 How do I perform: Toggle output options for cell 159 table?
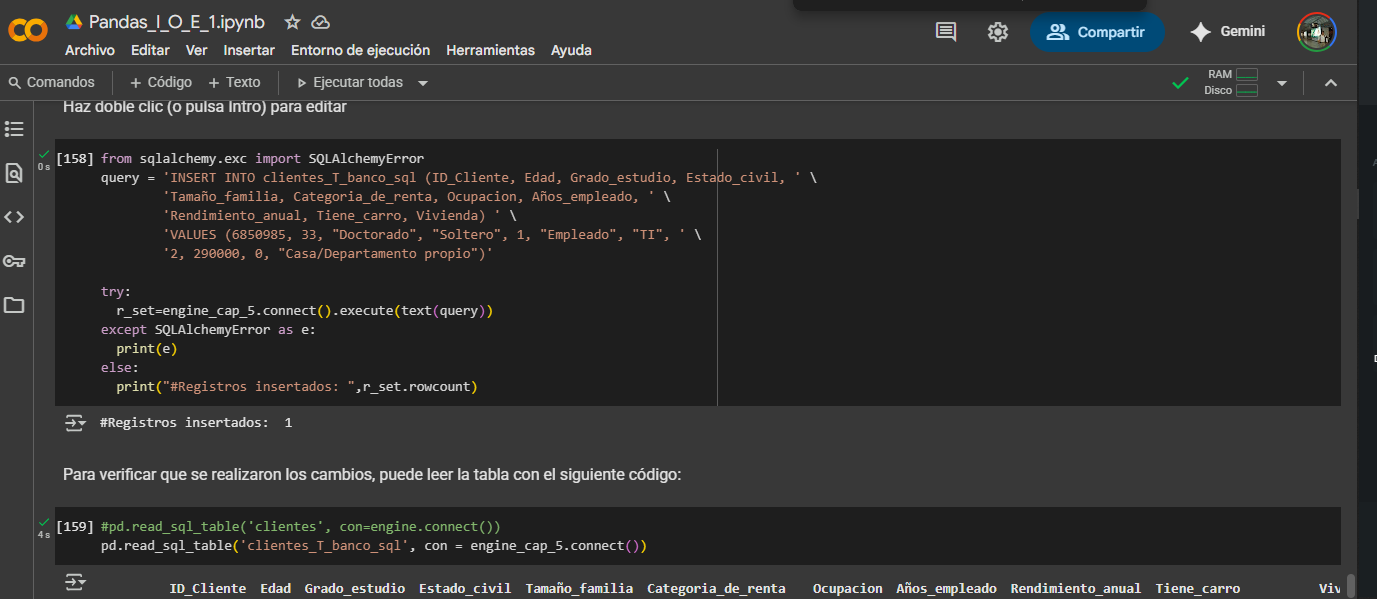[x=76, y=581]
